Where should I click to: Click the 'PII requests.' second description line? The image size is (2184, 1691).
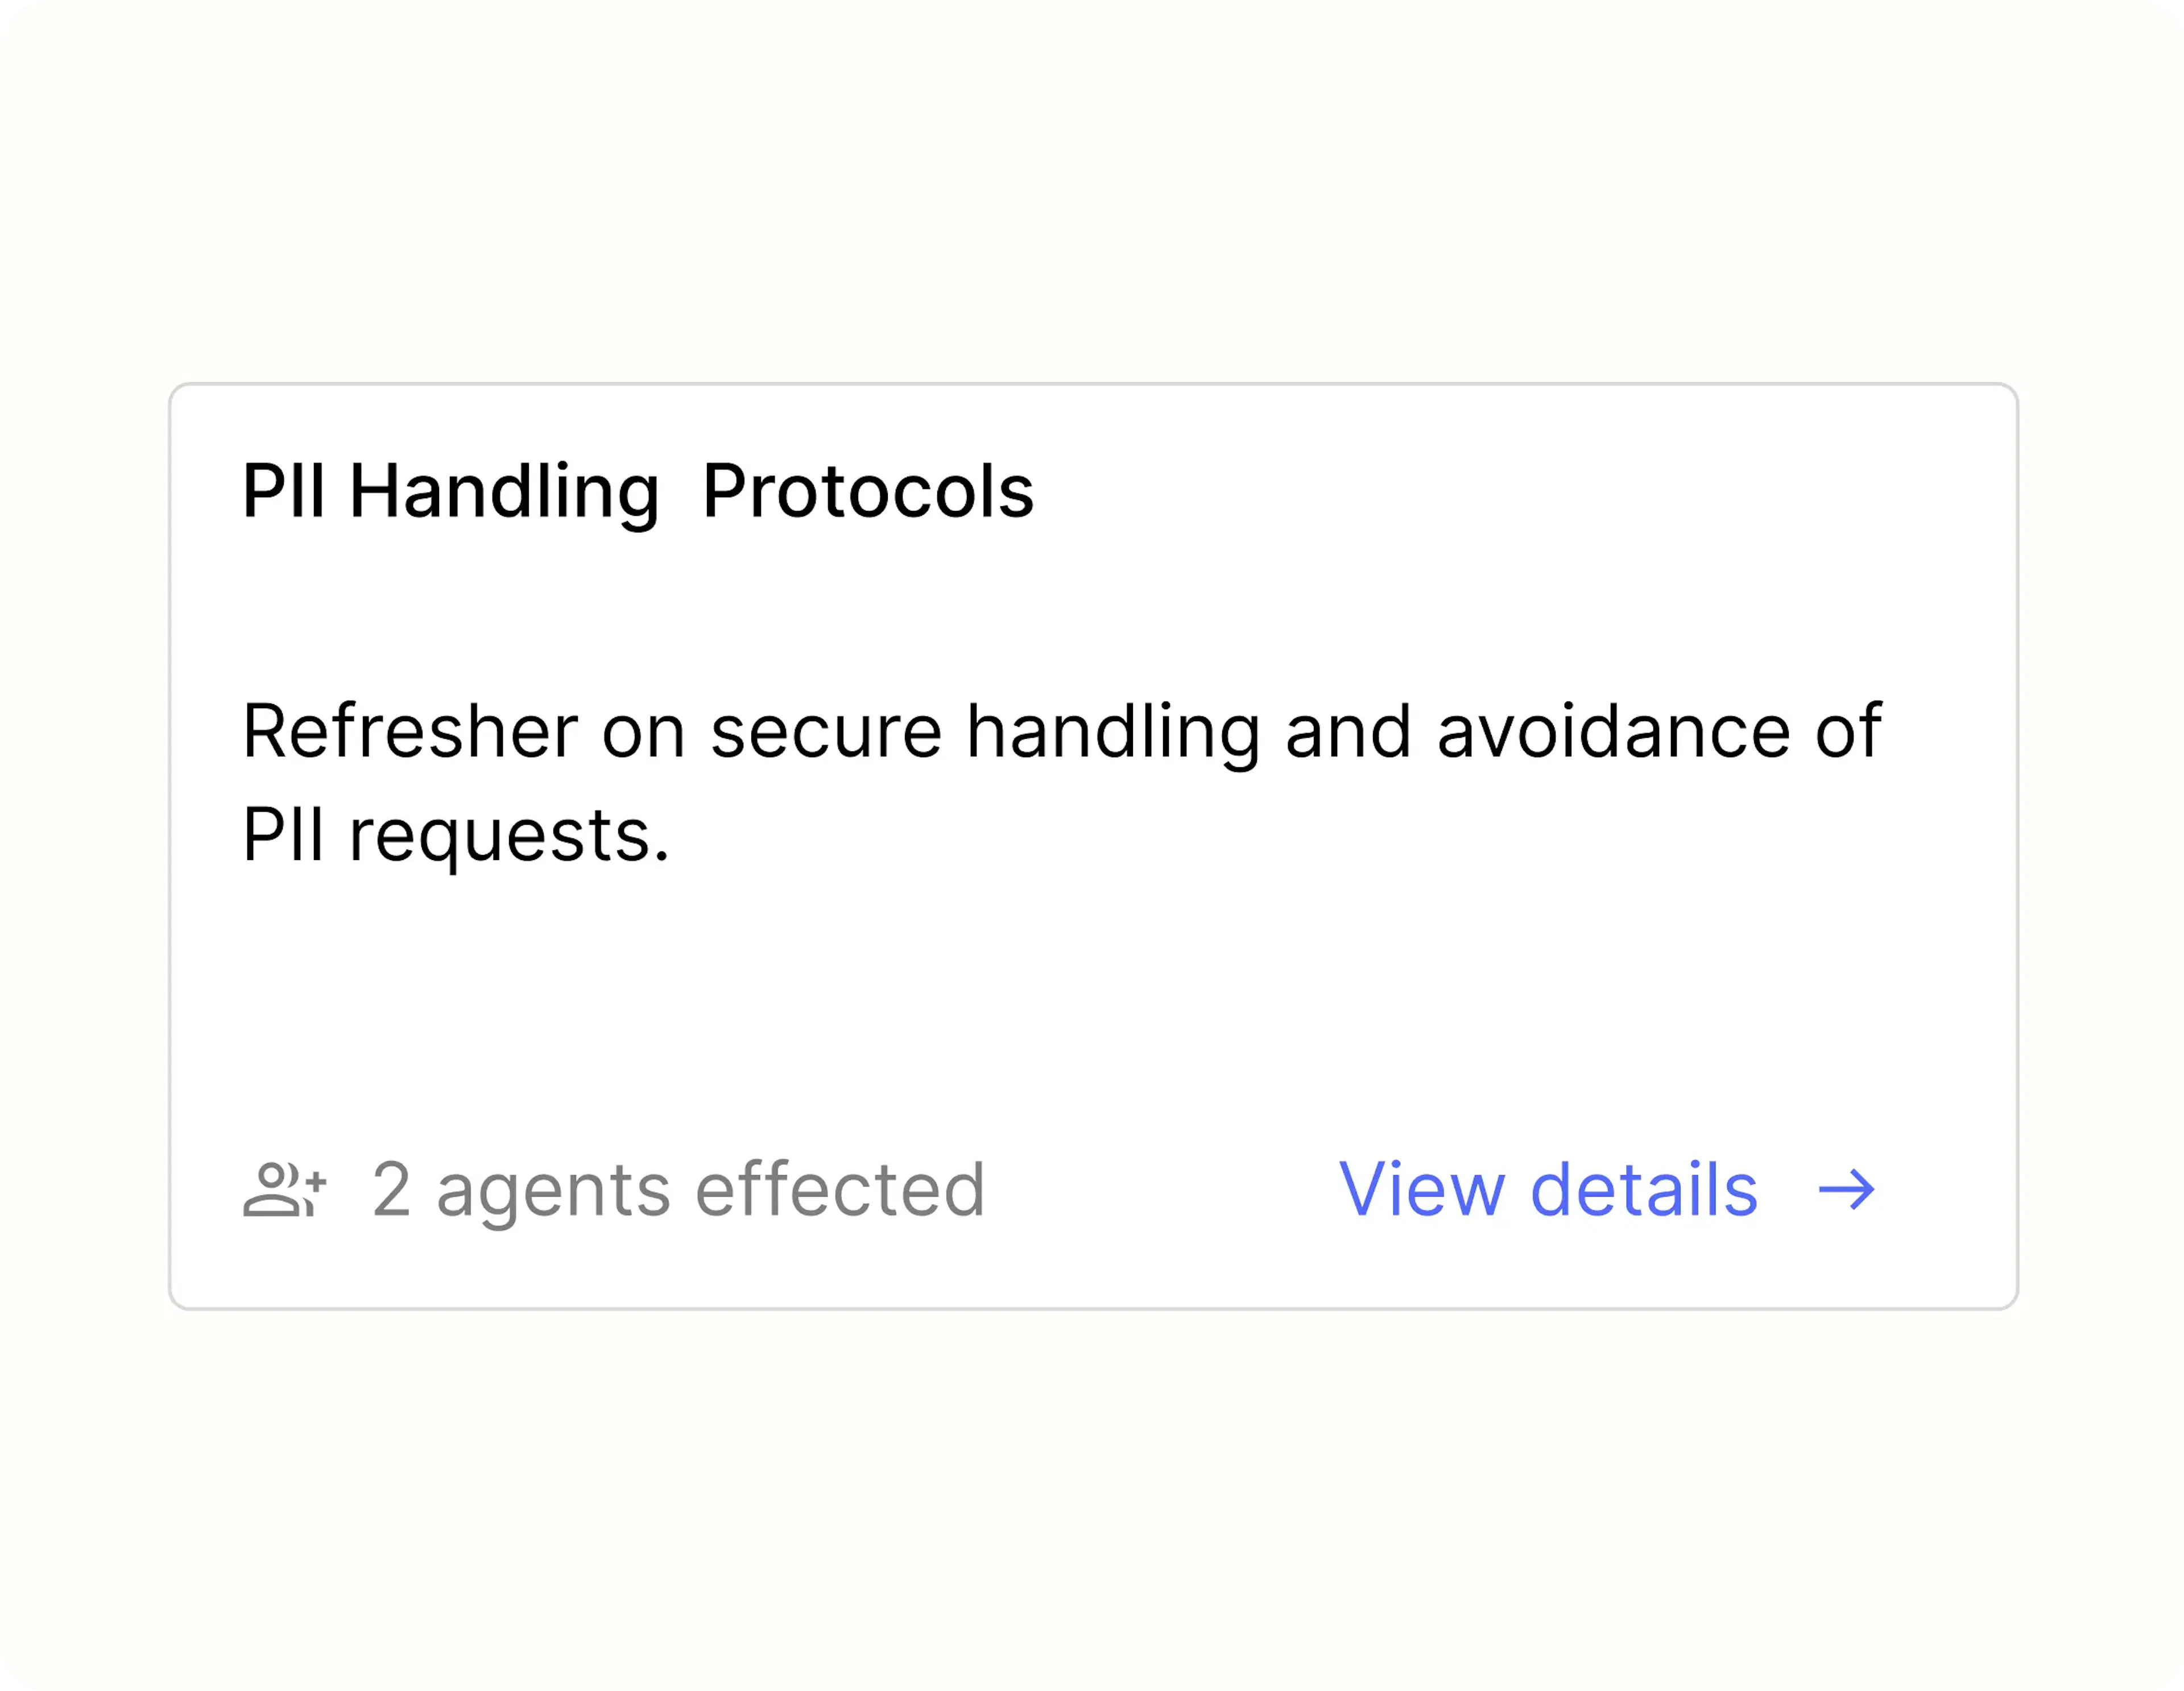click(x=456, y=836)
